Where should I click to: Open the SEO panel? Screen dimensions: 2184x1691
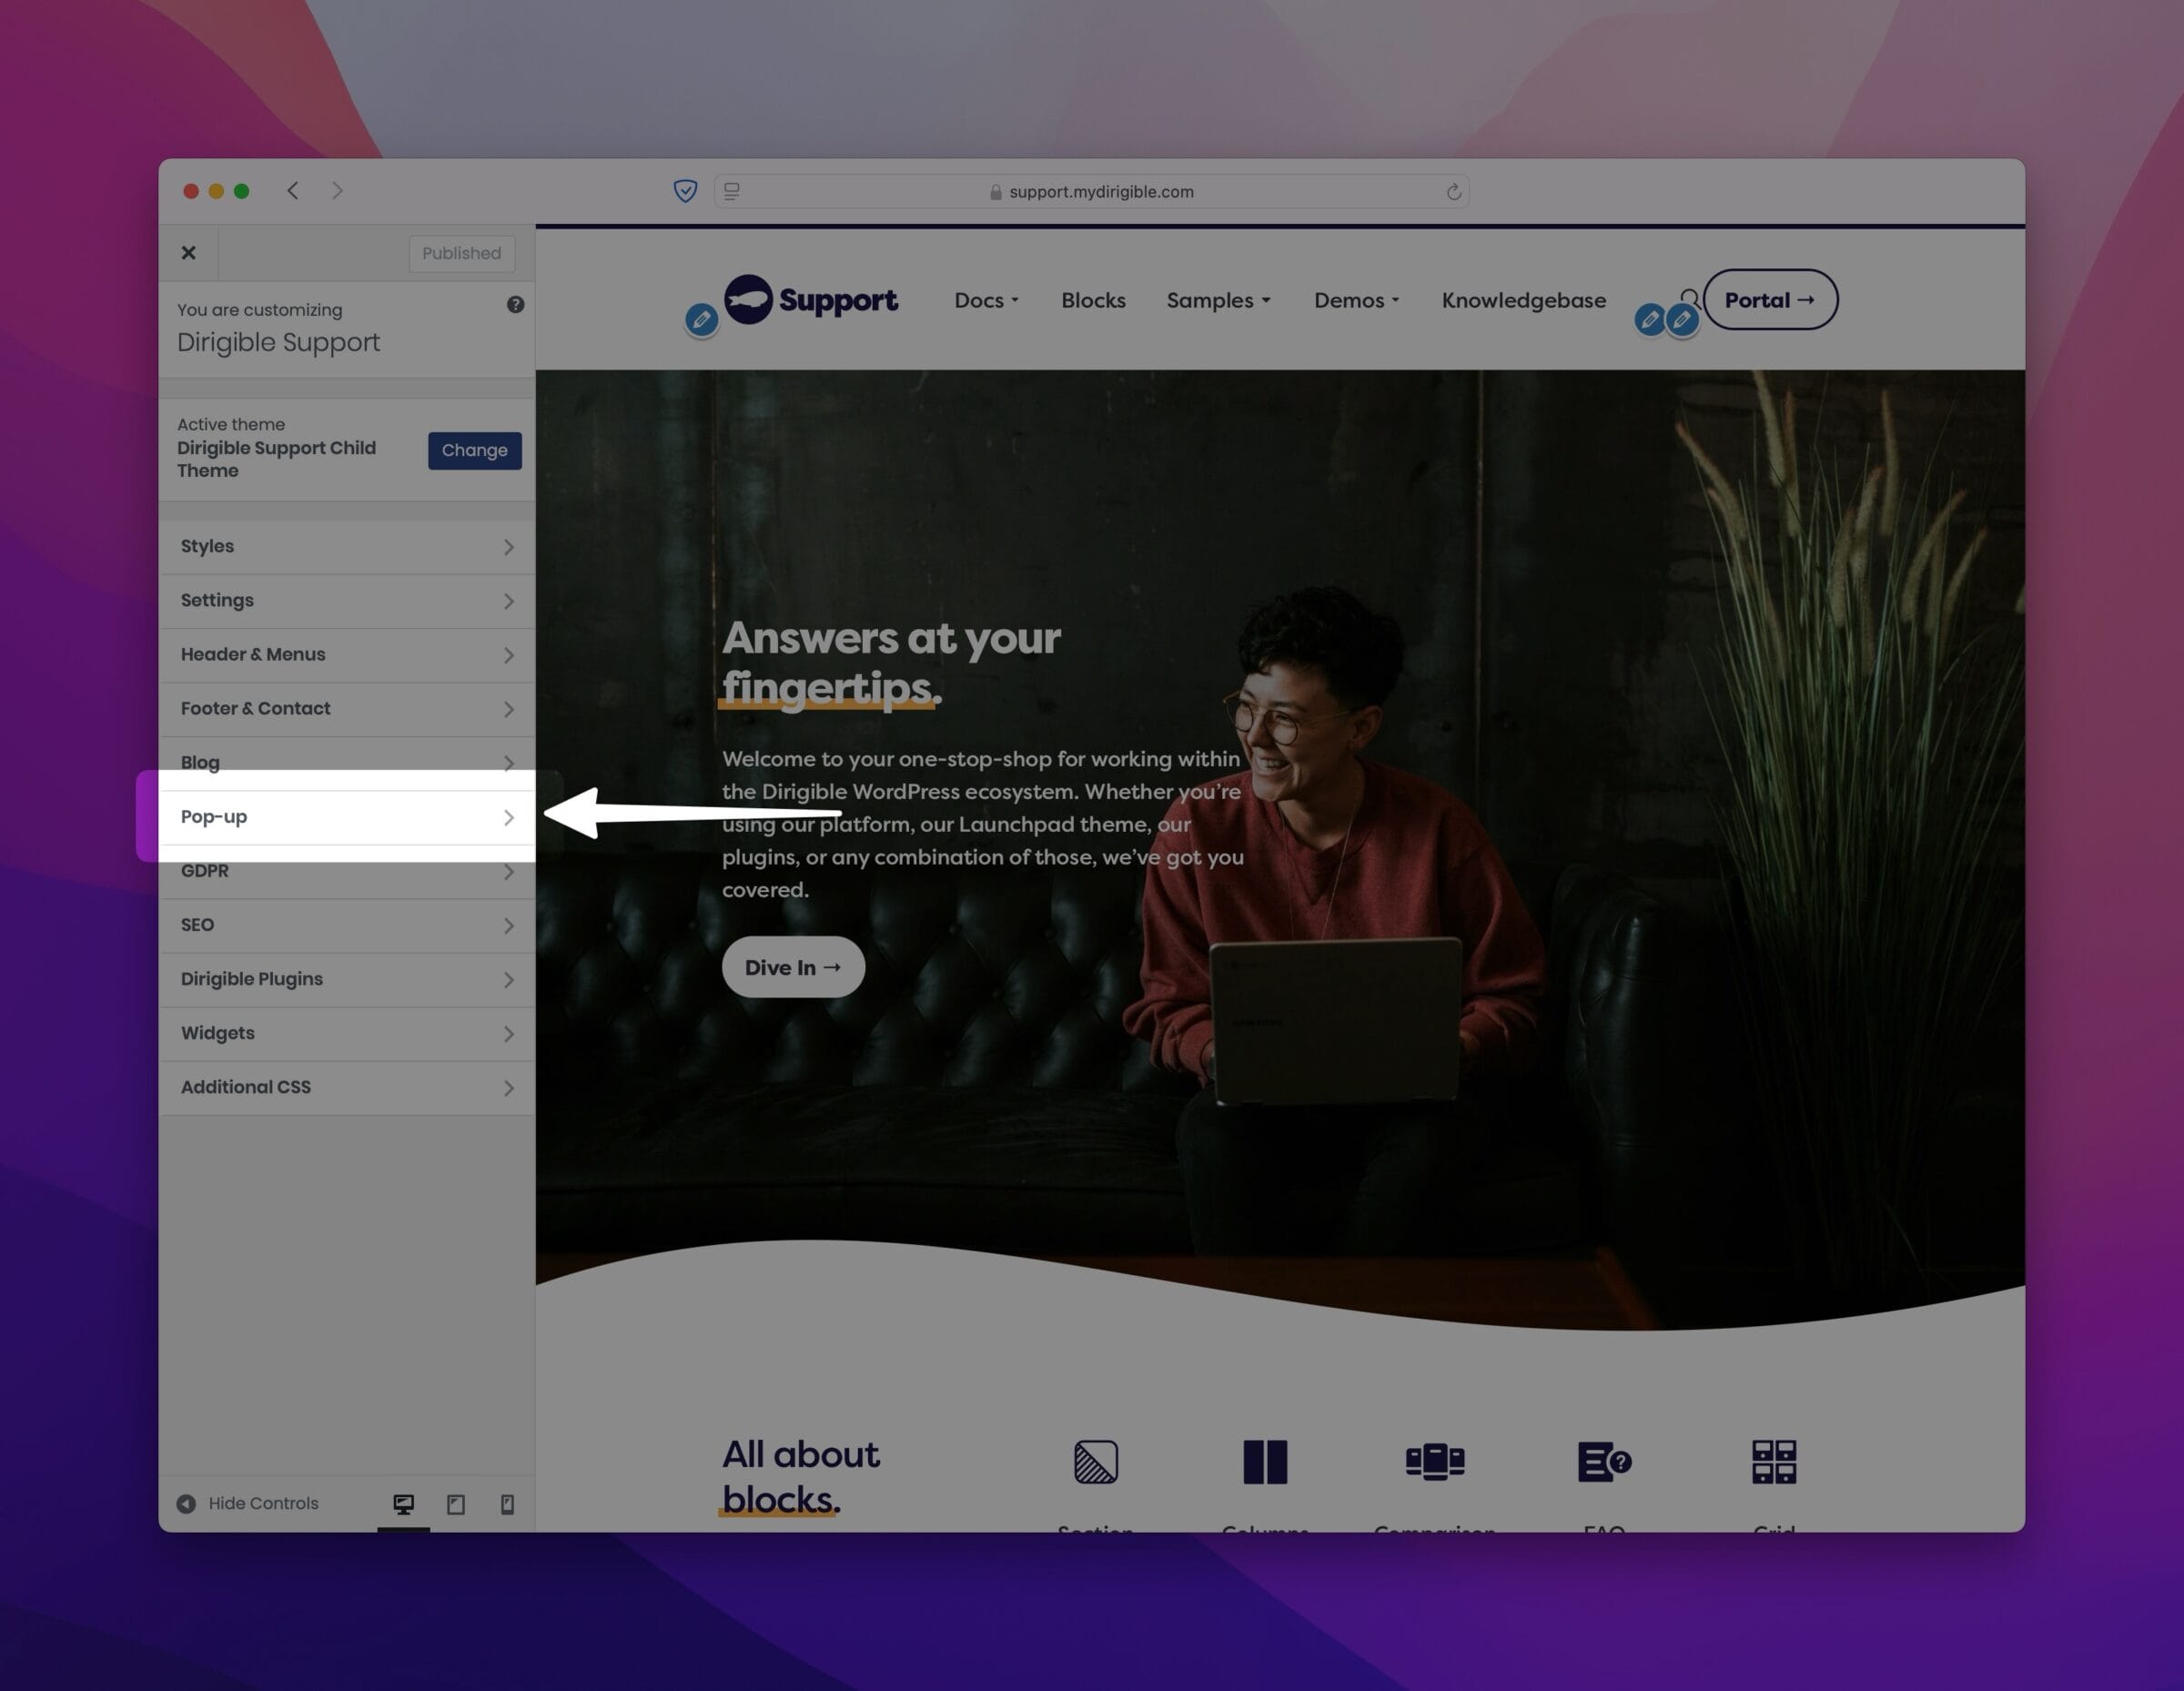coord(346,925)
